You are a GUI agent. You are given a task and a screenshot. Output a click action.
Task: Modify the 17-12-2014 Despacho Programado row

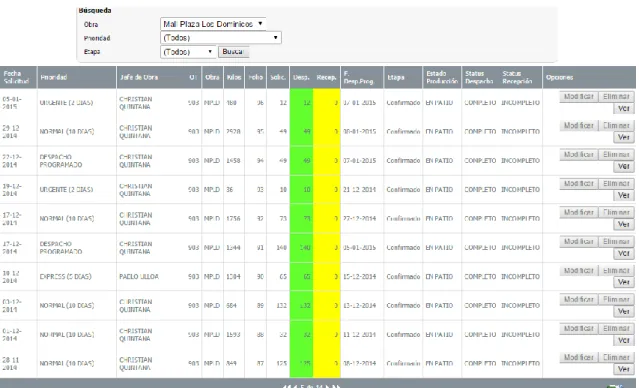578,241
